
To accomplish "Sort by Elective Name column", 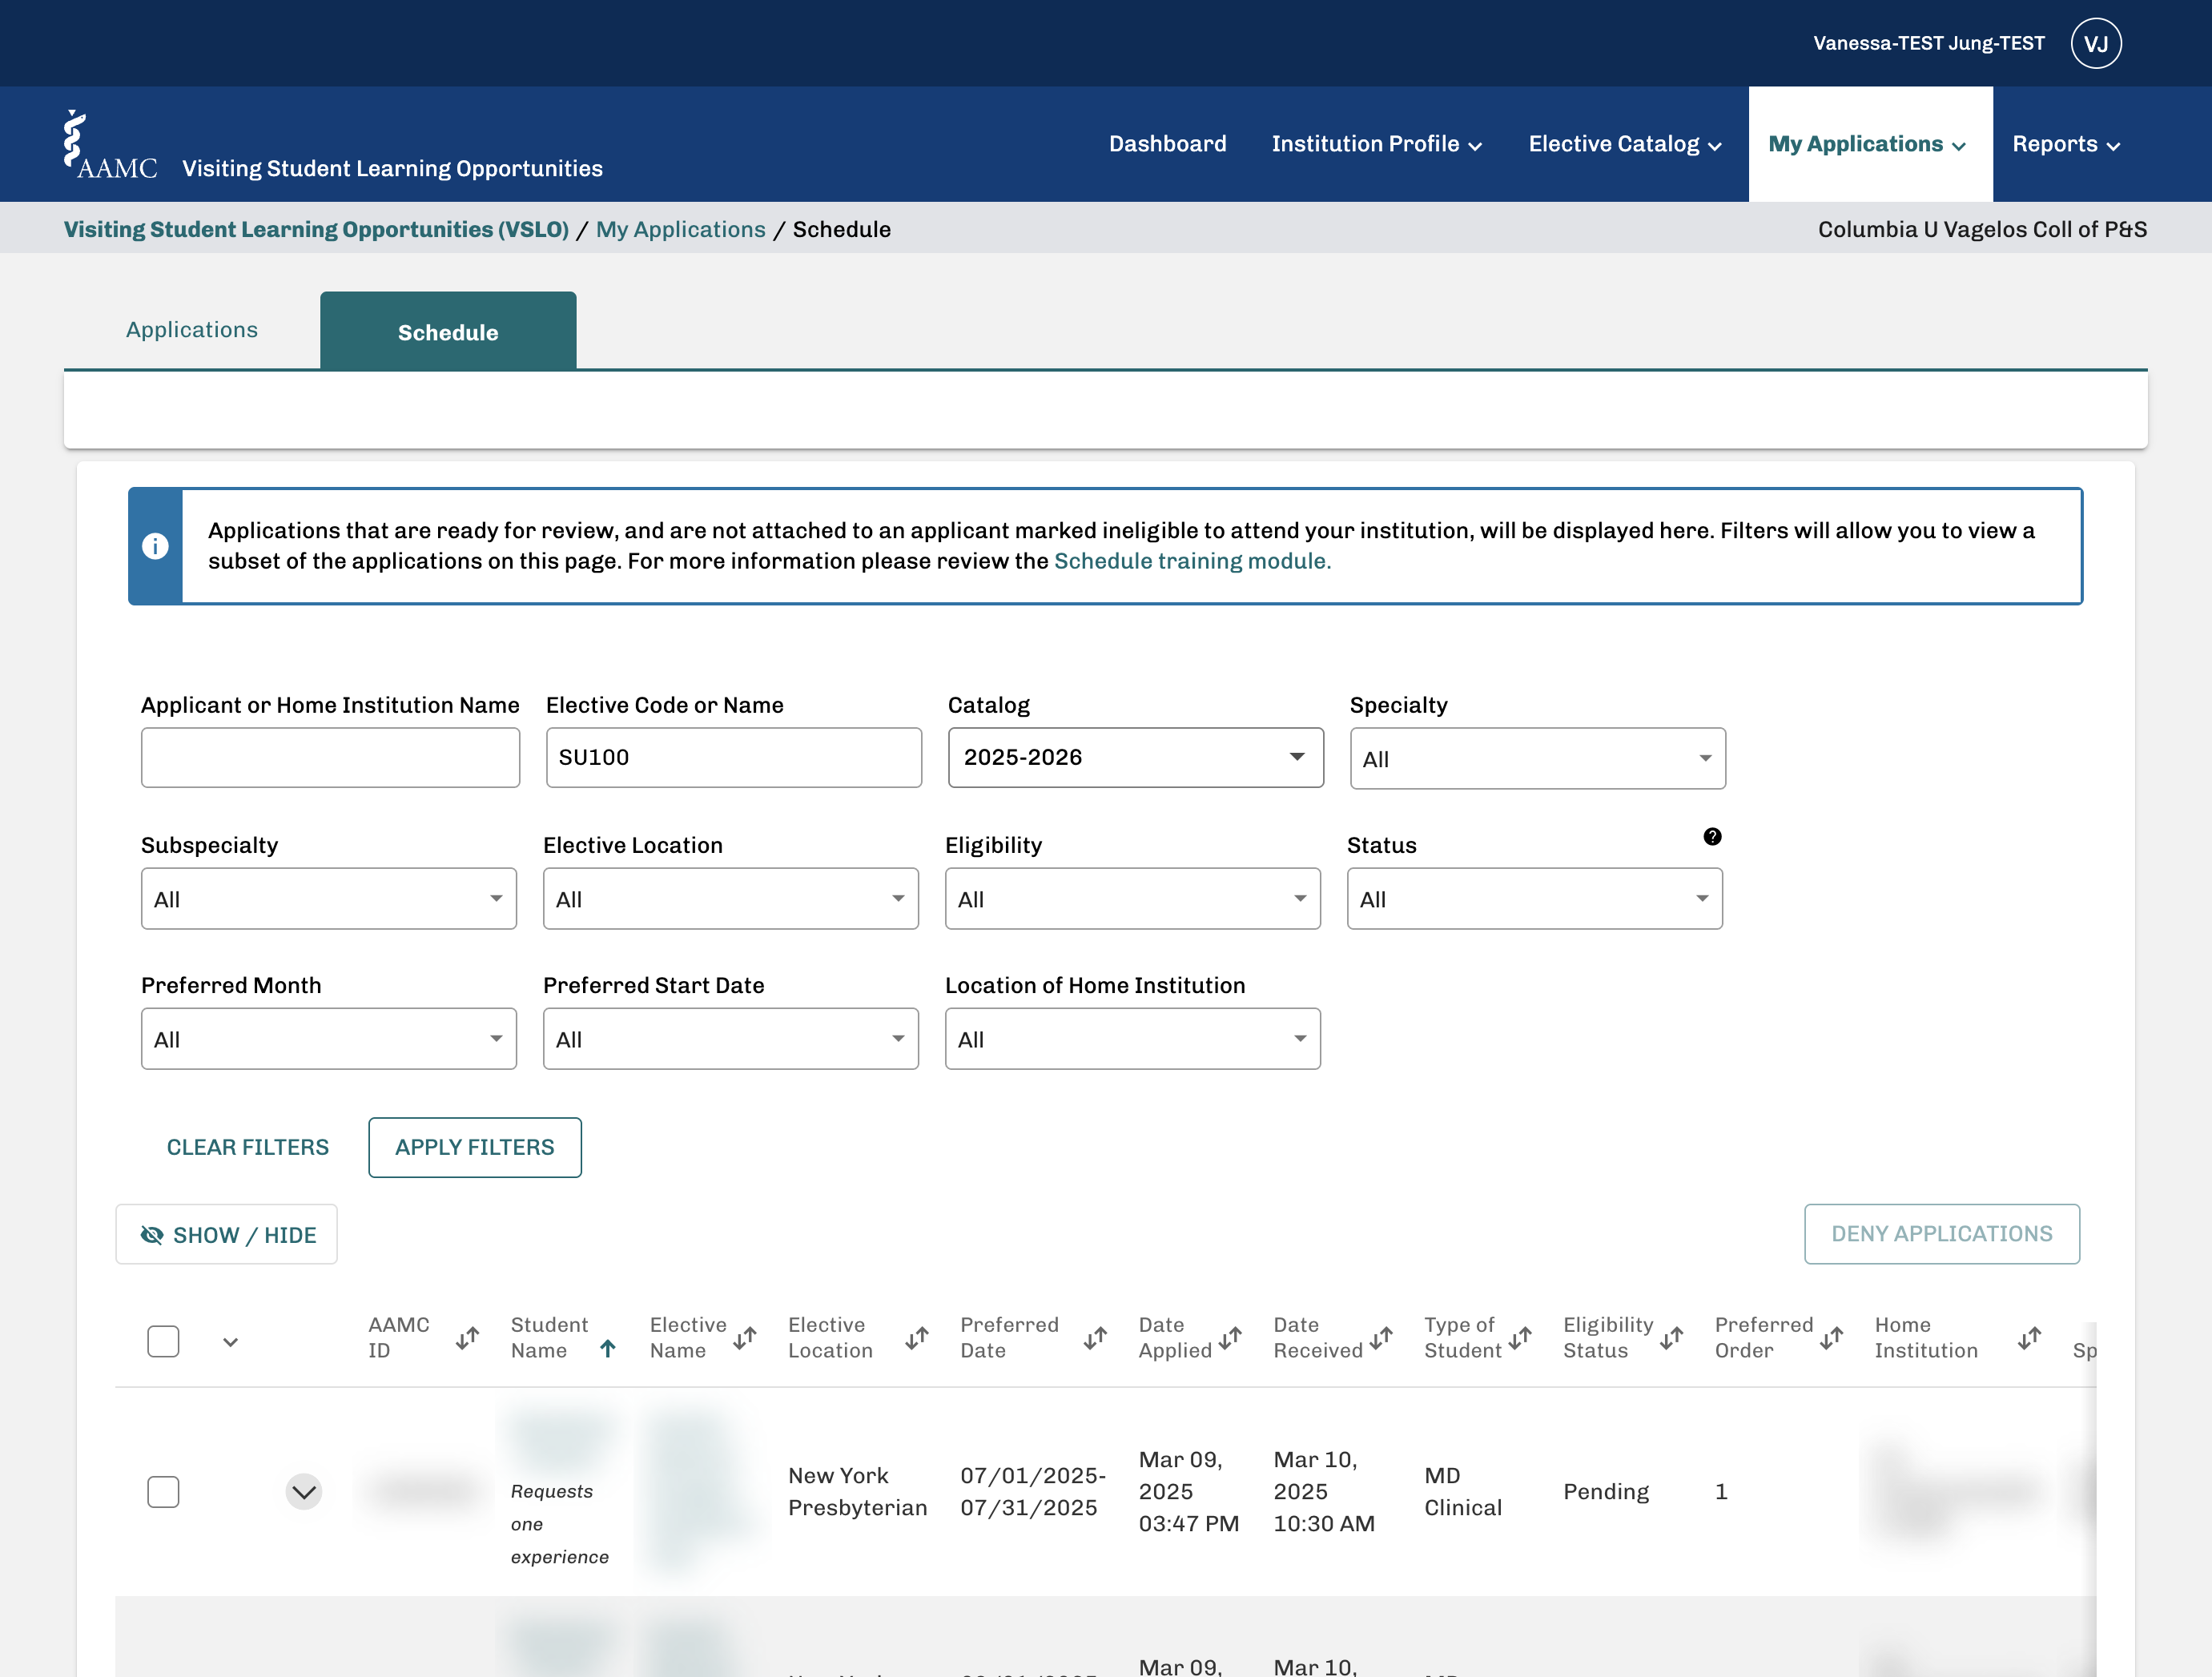I will tap(744, 1337).
